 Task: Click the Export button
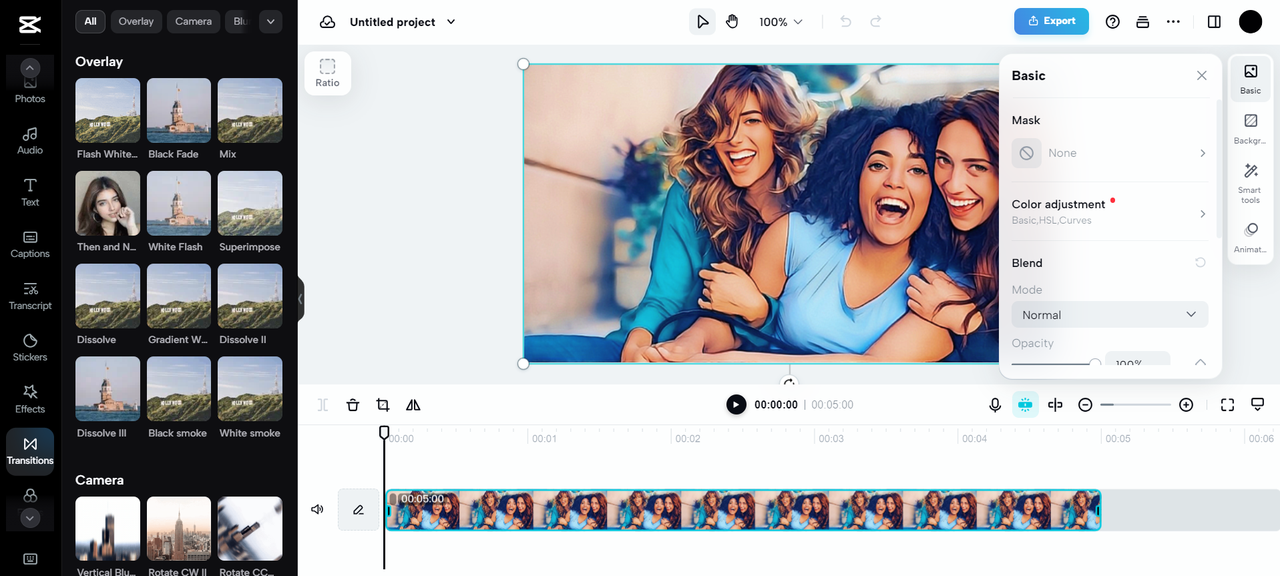coord(1051,21)
